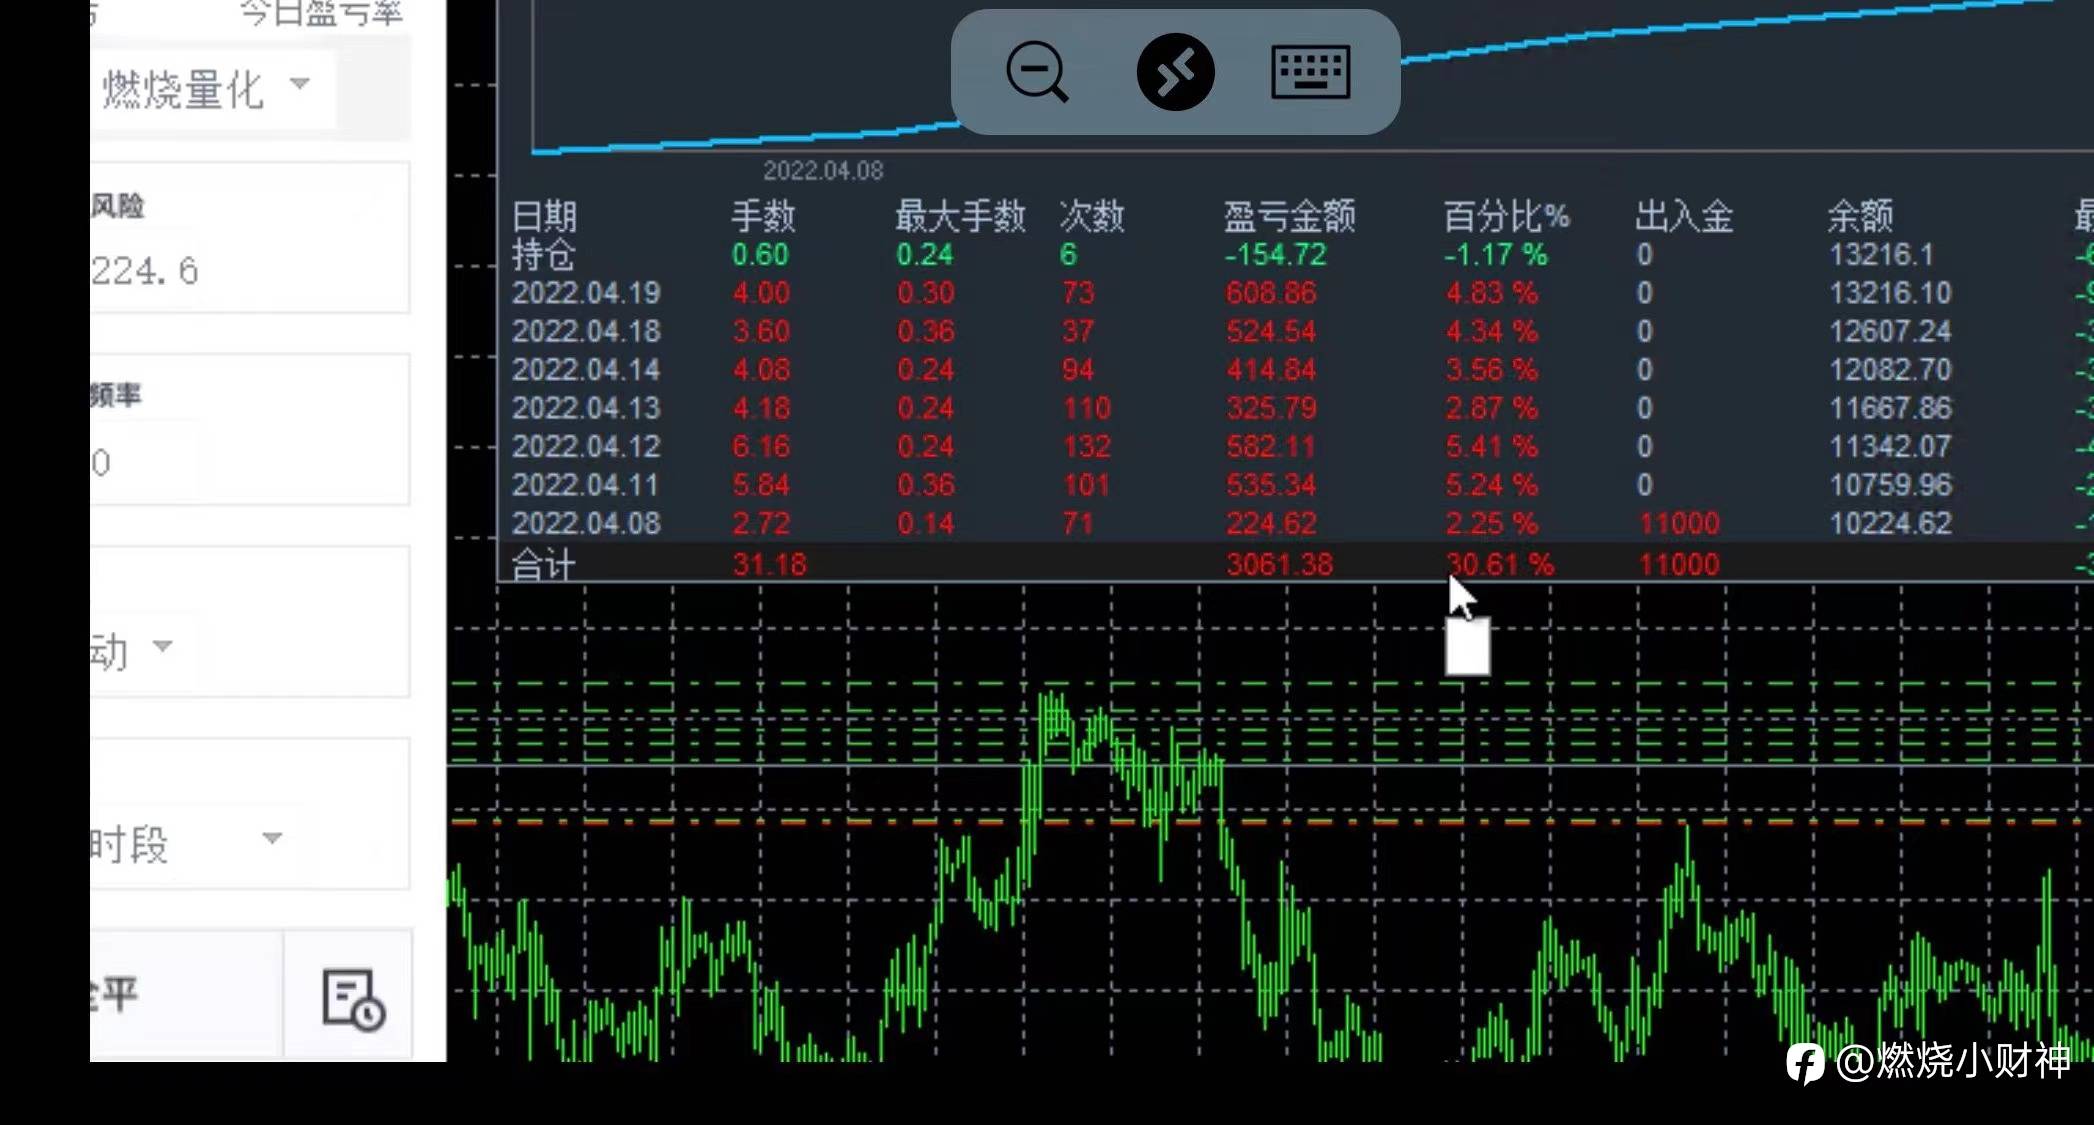
Task: Click the 余额 column header
Action: tap(1859, 216)
